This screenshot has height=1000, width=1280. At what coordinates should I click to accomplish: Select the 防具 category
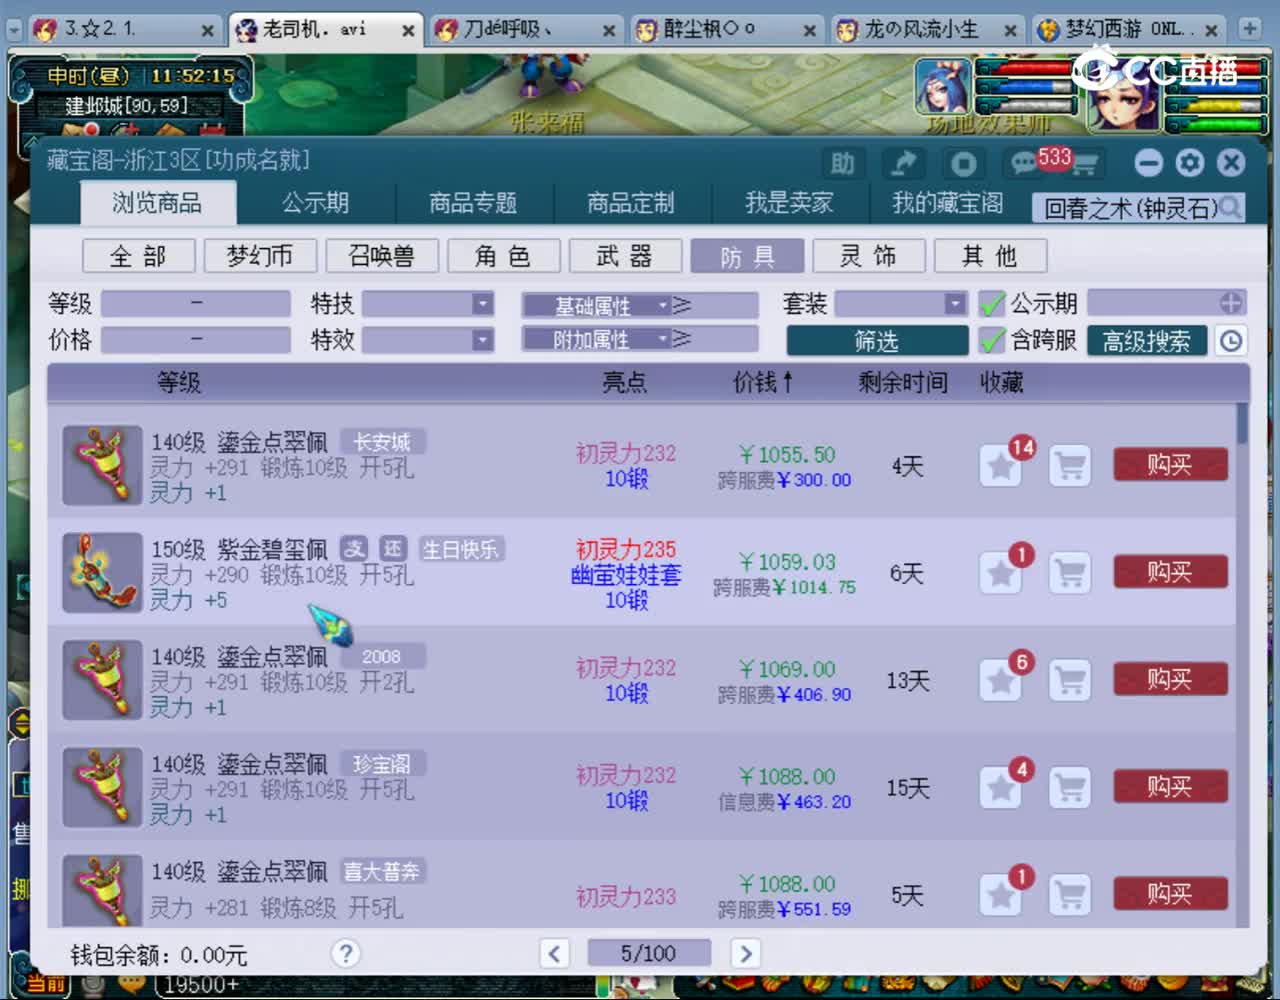click(x=747, y=256)
